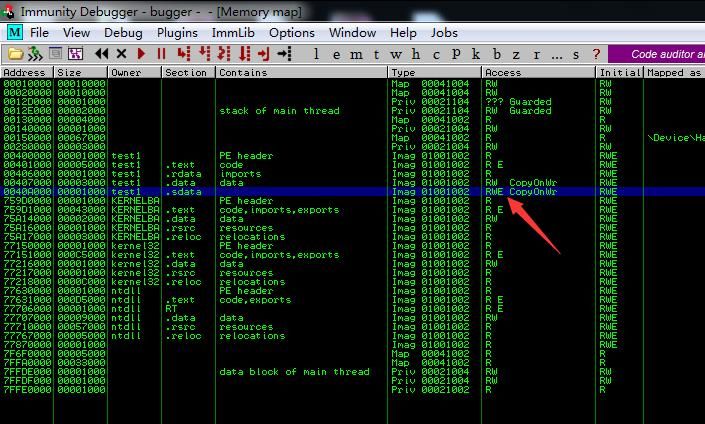Open the Help menu
705x424 pixels.
tap(403, 33)
